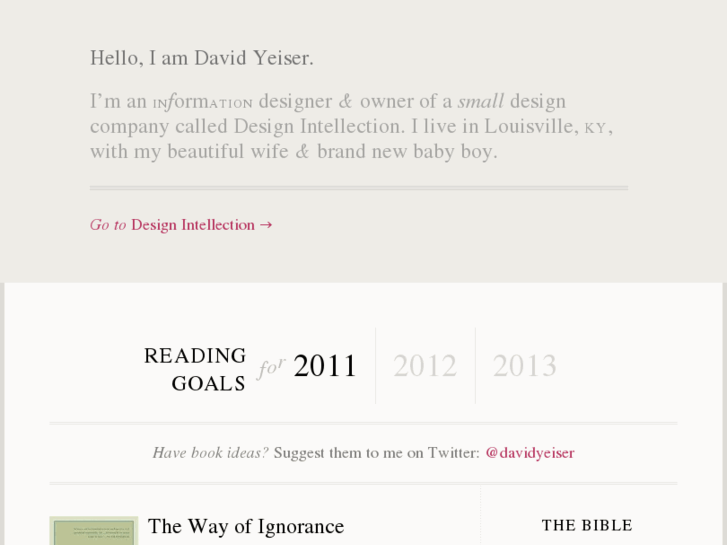Show the 2013 reading goals tab
The width and height of the screenshot is (727, 545).
coord(524,366)
